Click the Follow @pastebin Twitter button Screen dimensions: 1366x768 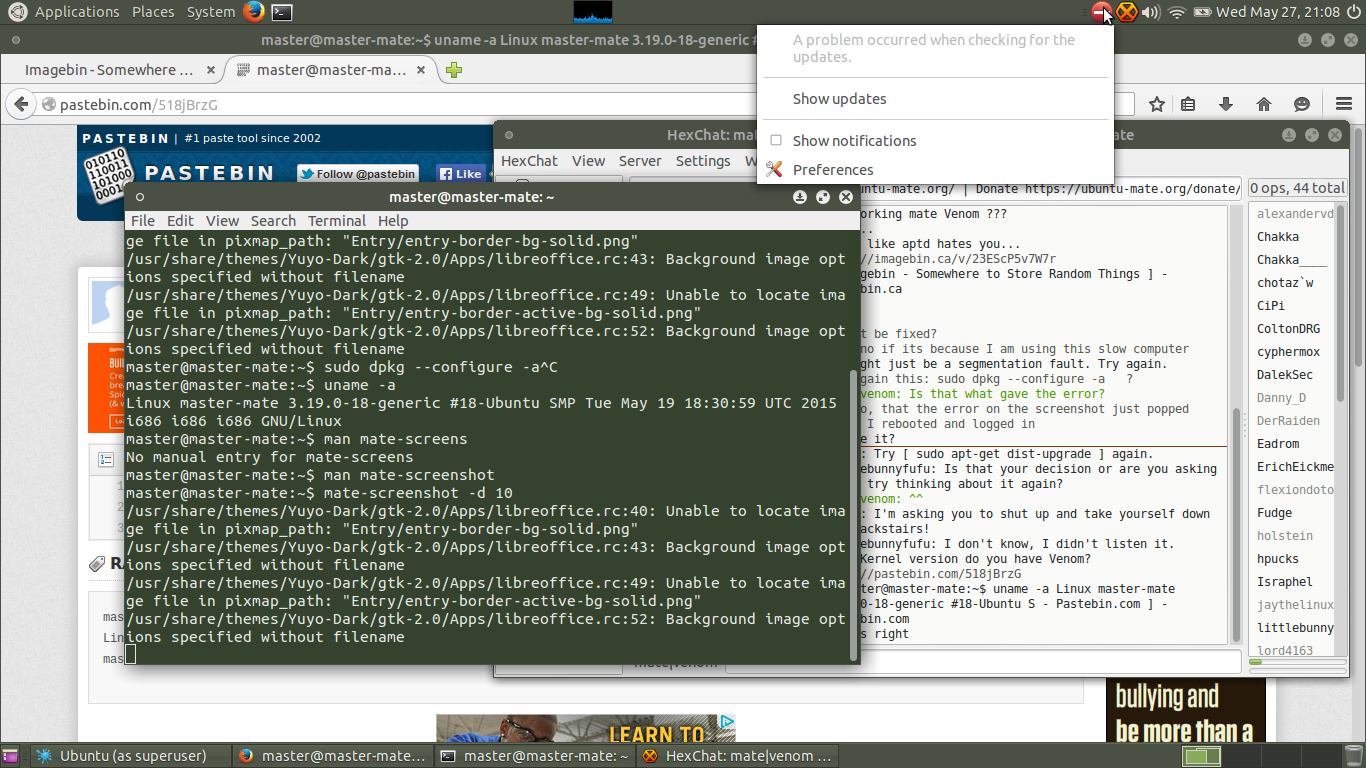tap(357, 174)
